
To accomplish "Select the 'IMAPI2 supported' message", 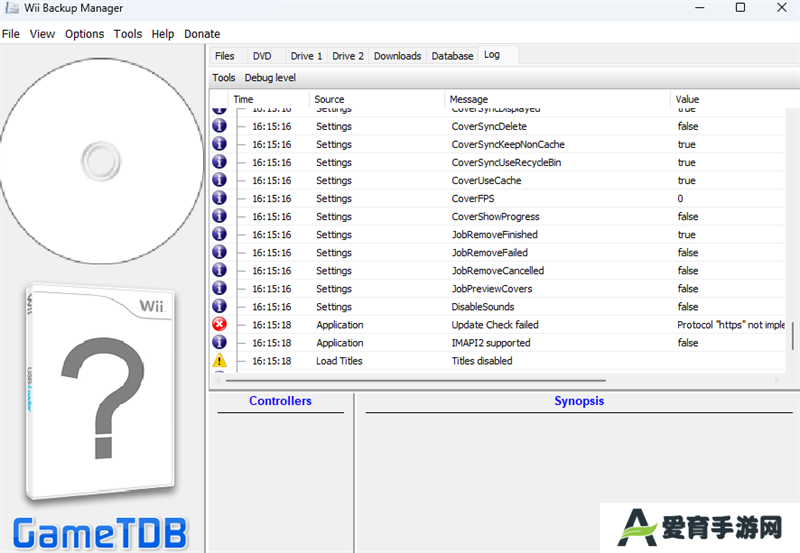I will pyautogui.click(x=491, y=343).
